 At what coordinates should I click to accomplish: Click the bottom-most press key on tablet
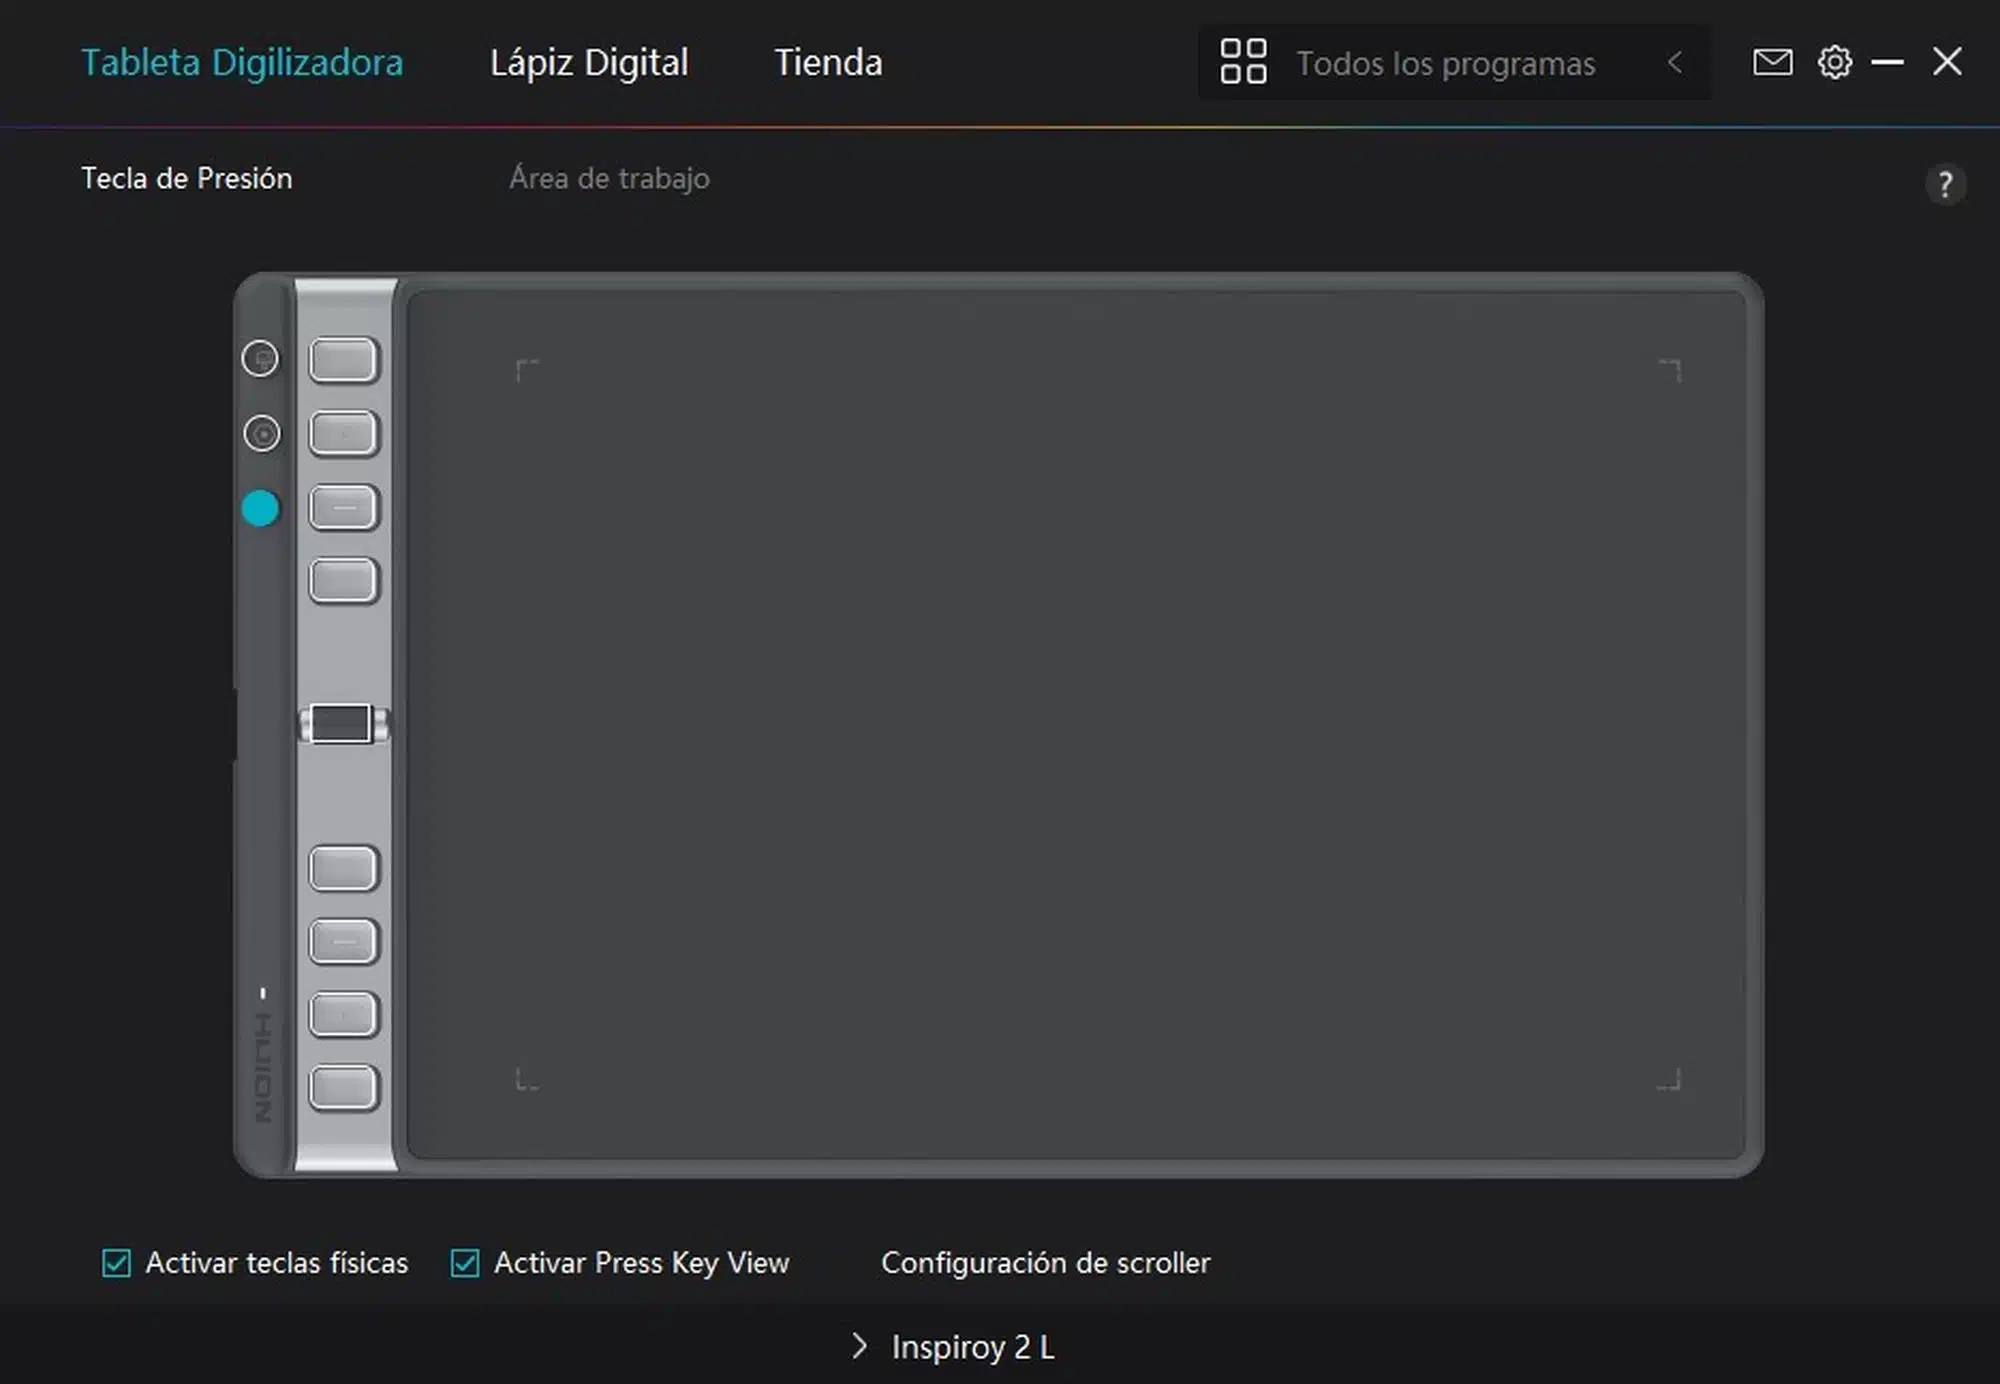click(343, 1088)
